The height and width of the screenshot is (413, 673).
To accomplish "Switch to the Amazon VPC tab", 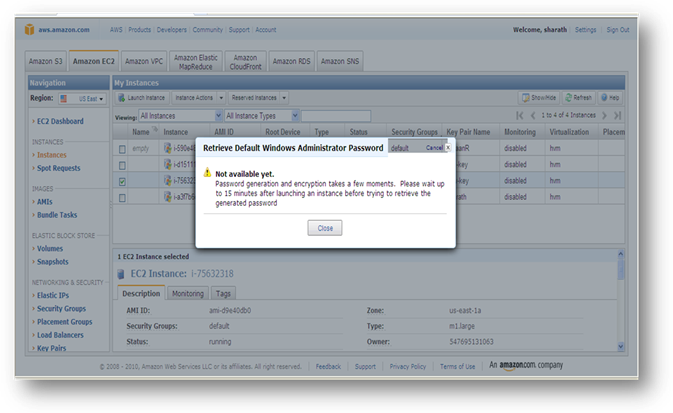I will click(144, 61).
